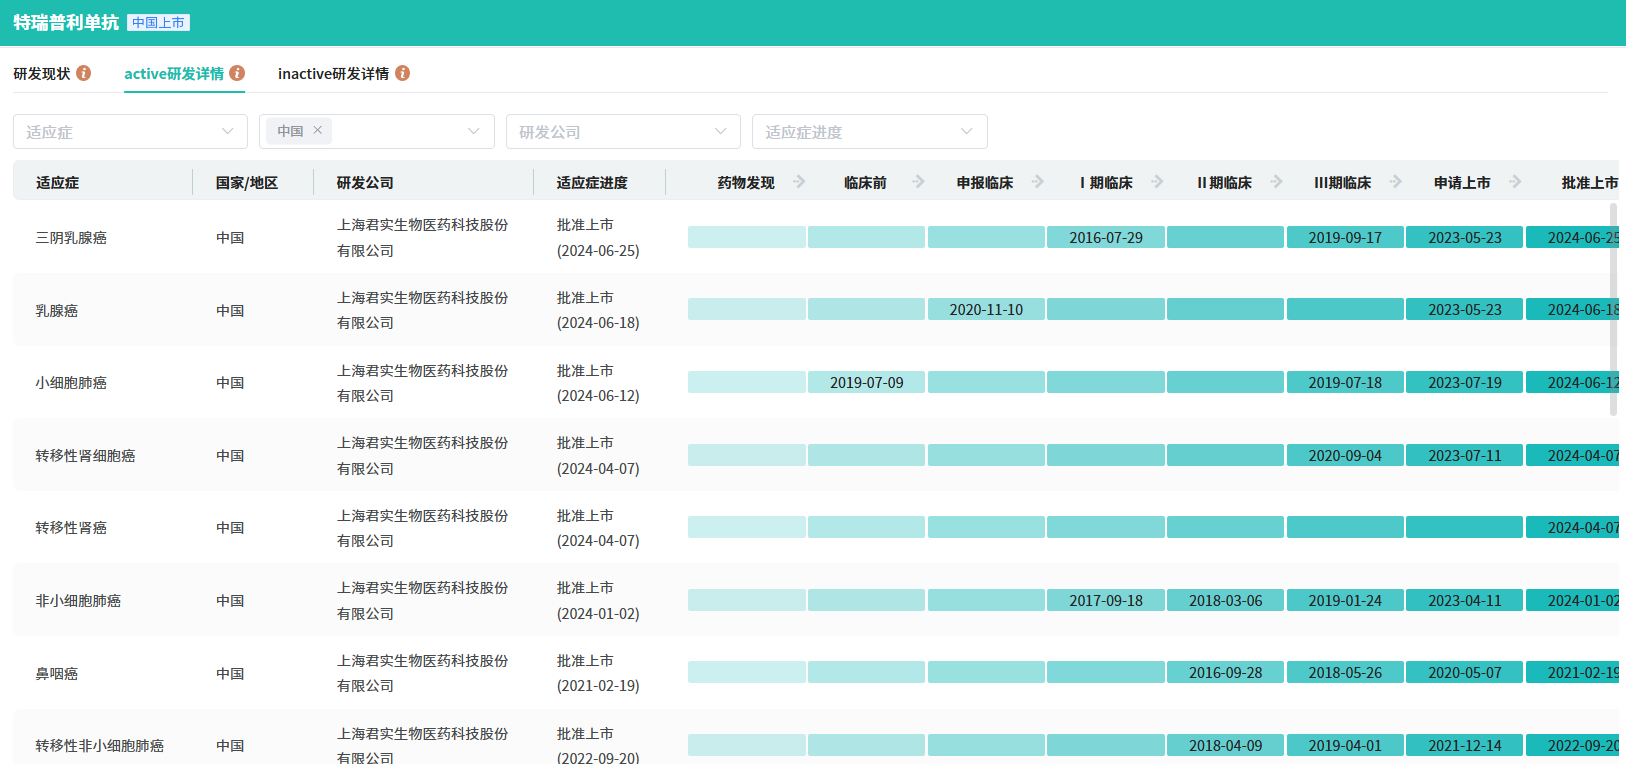Click info icon beside inactive研发详情 tab
This screenshot has width=1626, height=764.
(403, 73)
